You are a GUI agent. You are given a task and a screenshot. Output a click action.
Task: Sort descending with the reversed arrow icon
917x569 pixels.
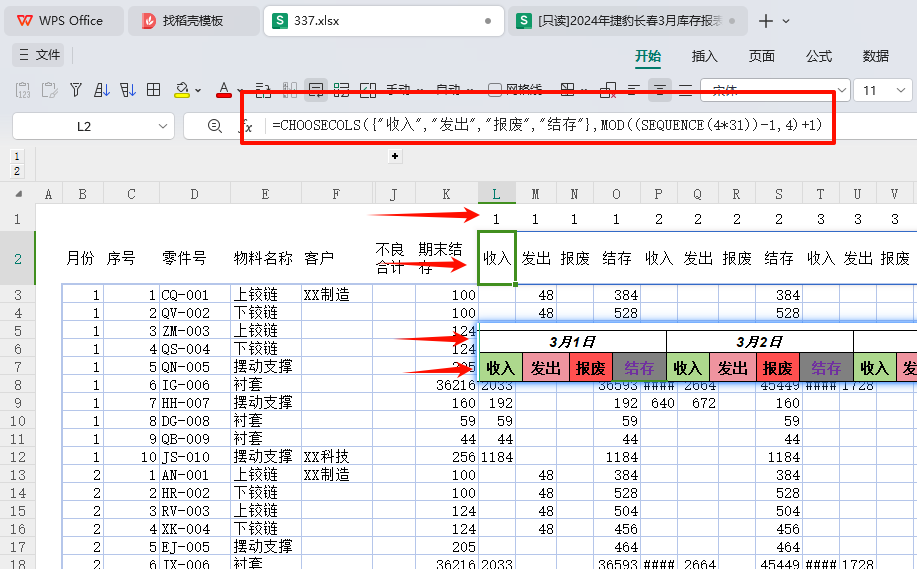pyautogui.click(x=127, y=90)
